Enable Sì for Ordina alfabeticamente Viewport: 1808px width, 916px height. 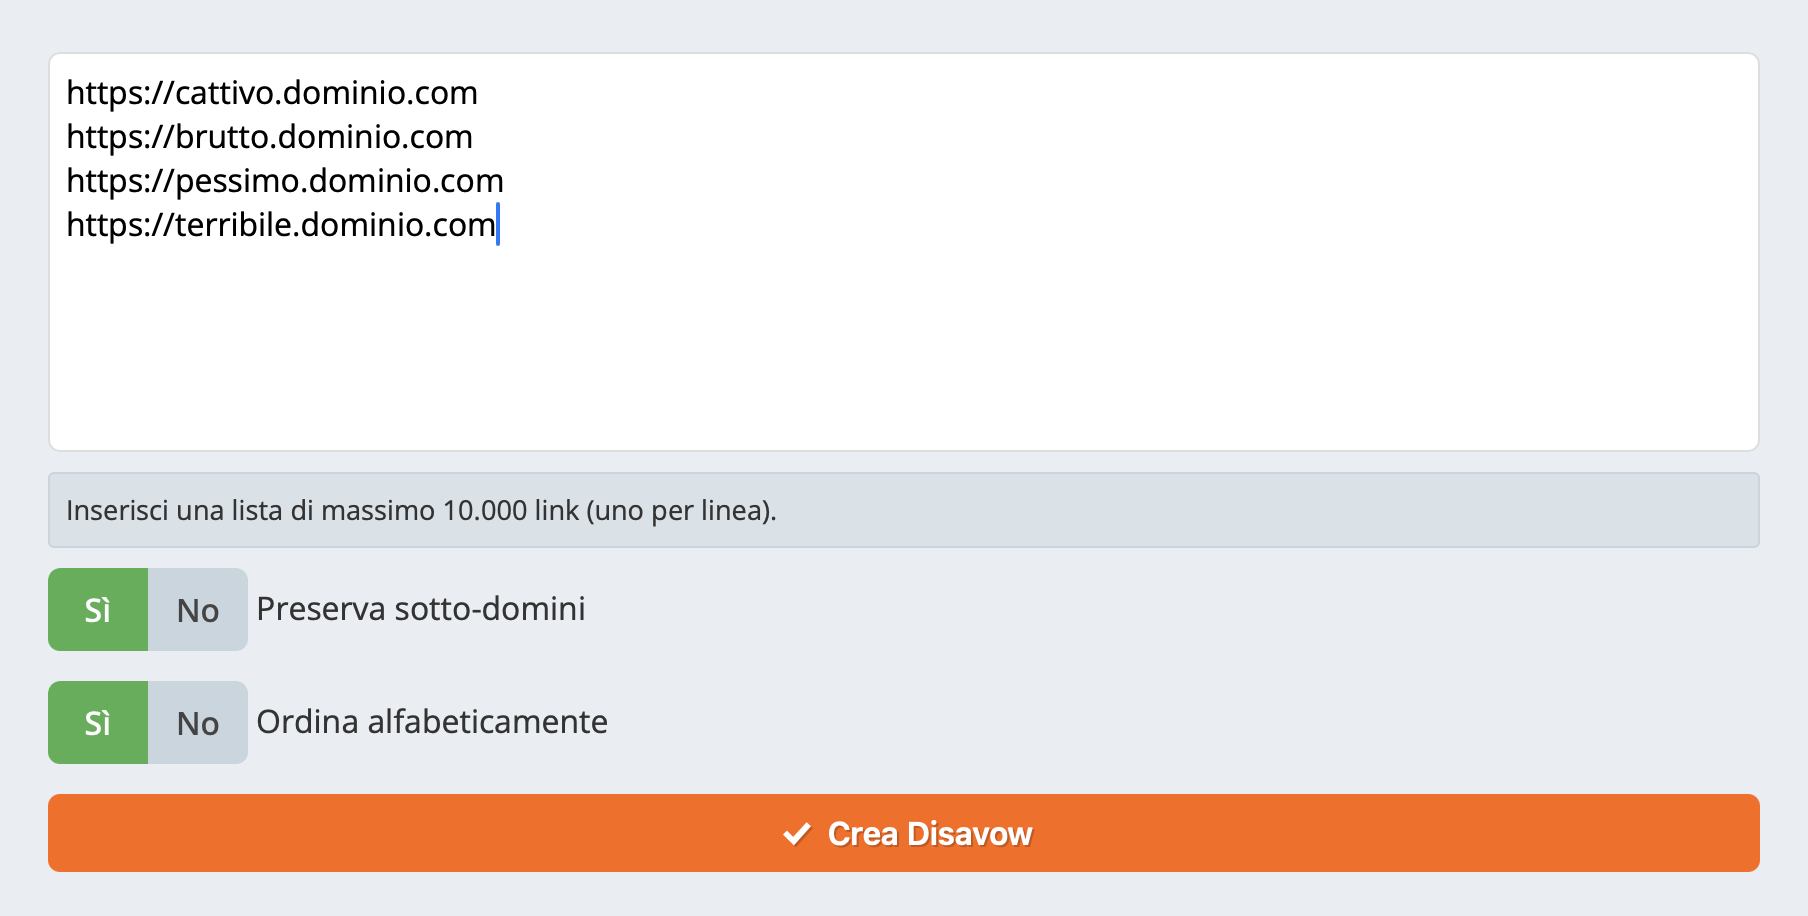[x=98, y=723]
